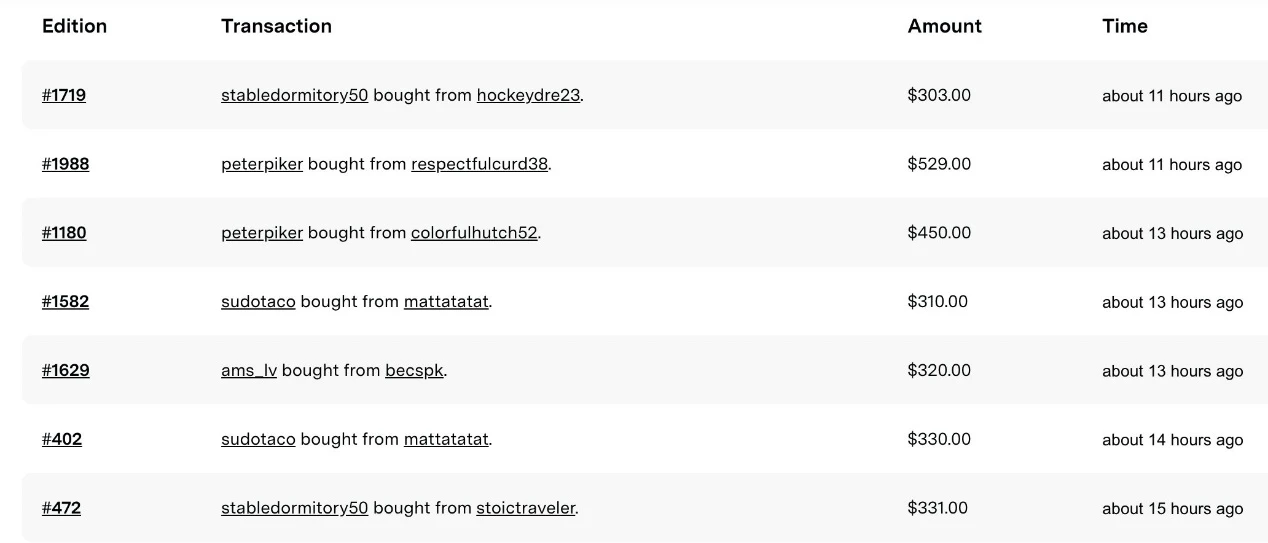1268x543 pixels.
Task: Open edition #1582 link
Action: (65, 301)
